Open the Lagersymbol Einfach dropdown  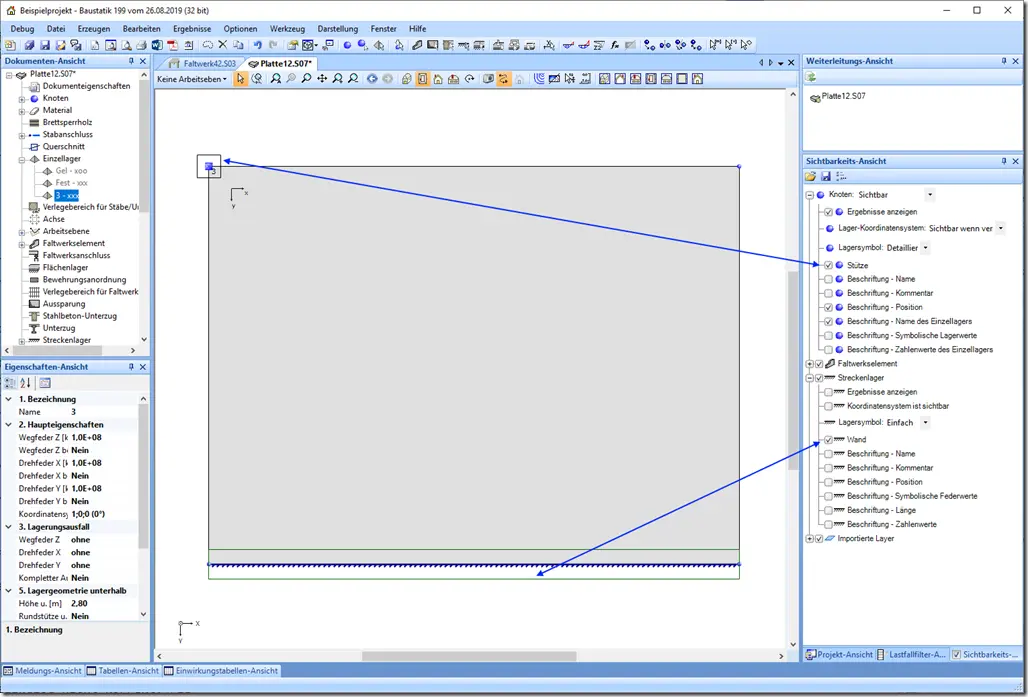[925, 423]
